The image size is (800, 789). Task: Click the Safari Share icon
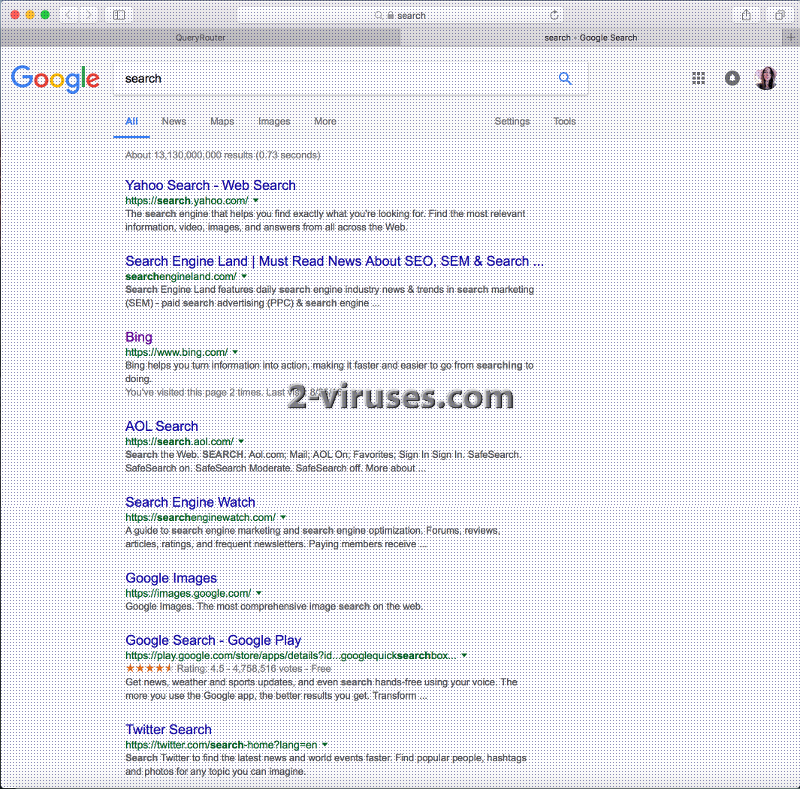click(746, 15)
